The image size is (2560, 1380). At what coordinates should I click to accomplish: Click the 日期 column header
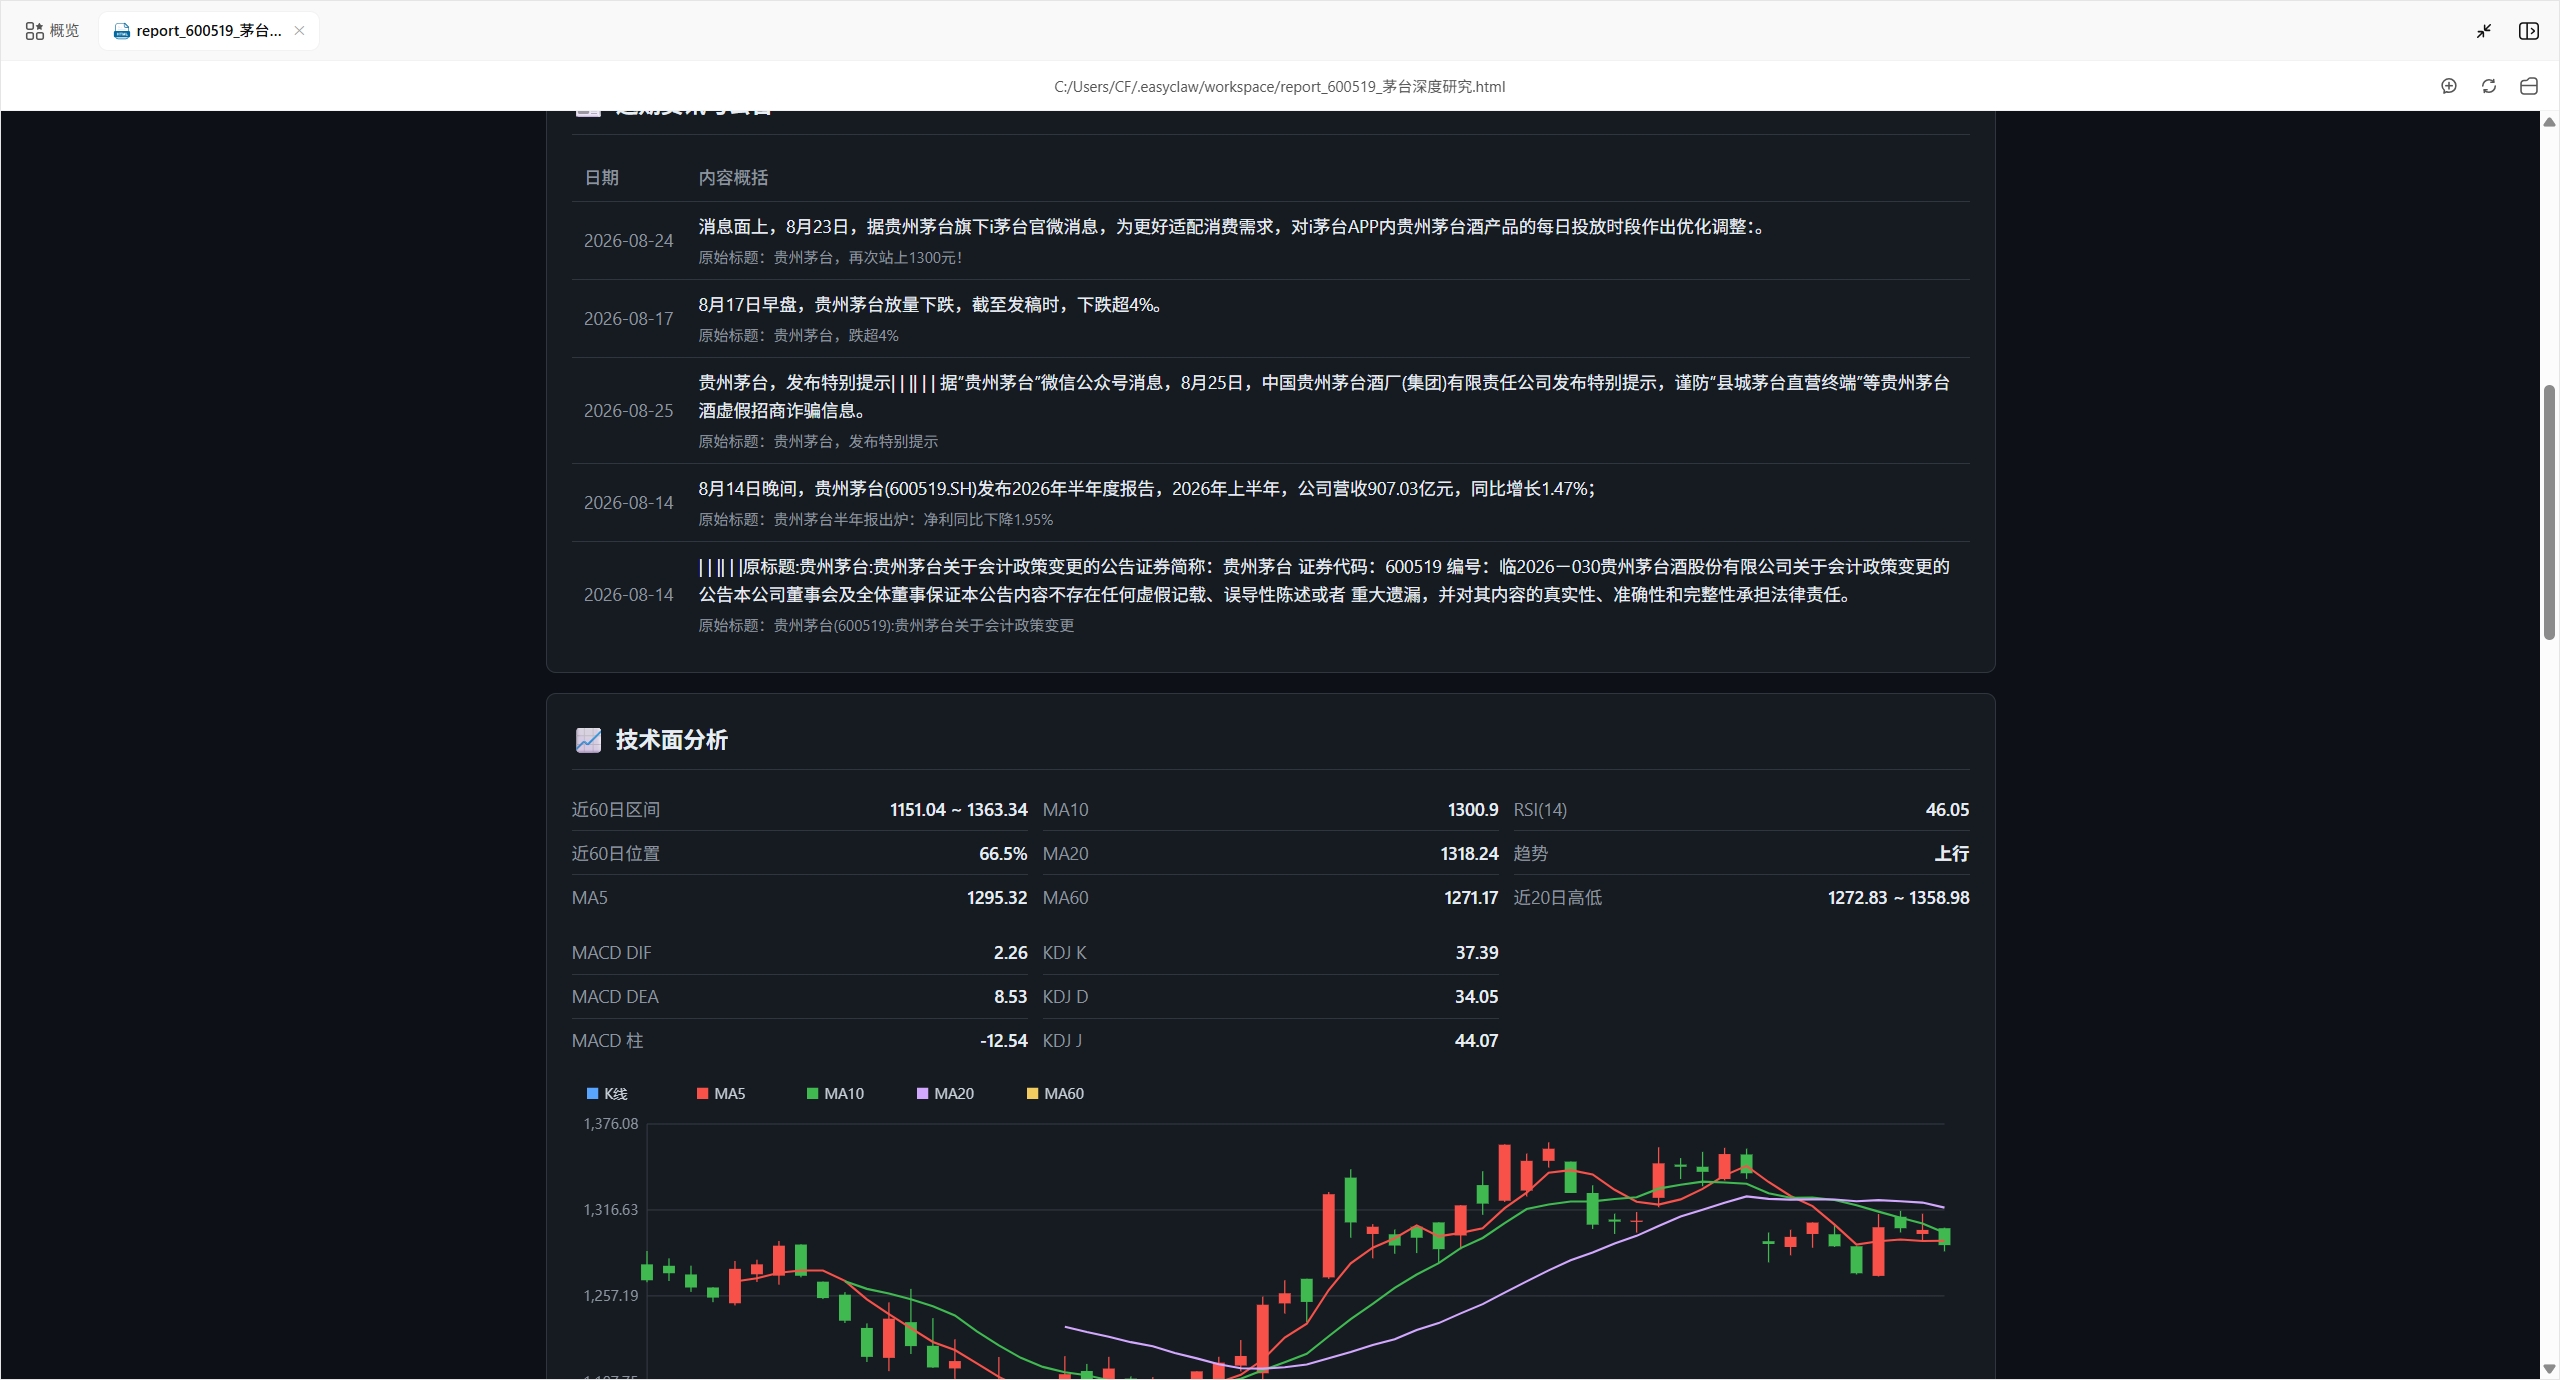coord(601,178)
